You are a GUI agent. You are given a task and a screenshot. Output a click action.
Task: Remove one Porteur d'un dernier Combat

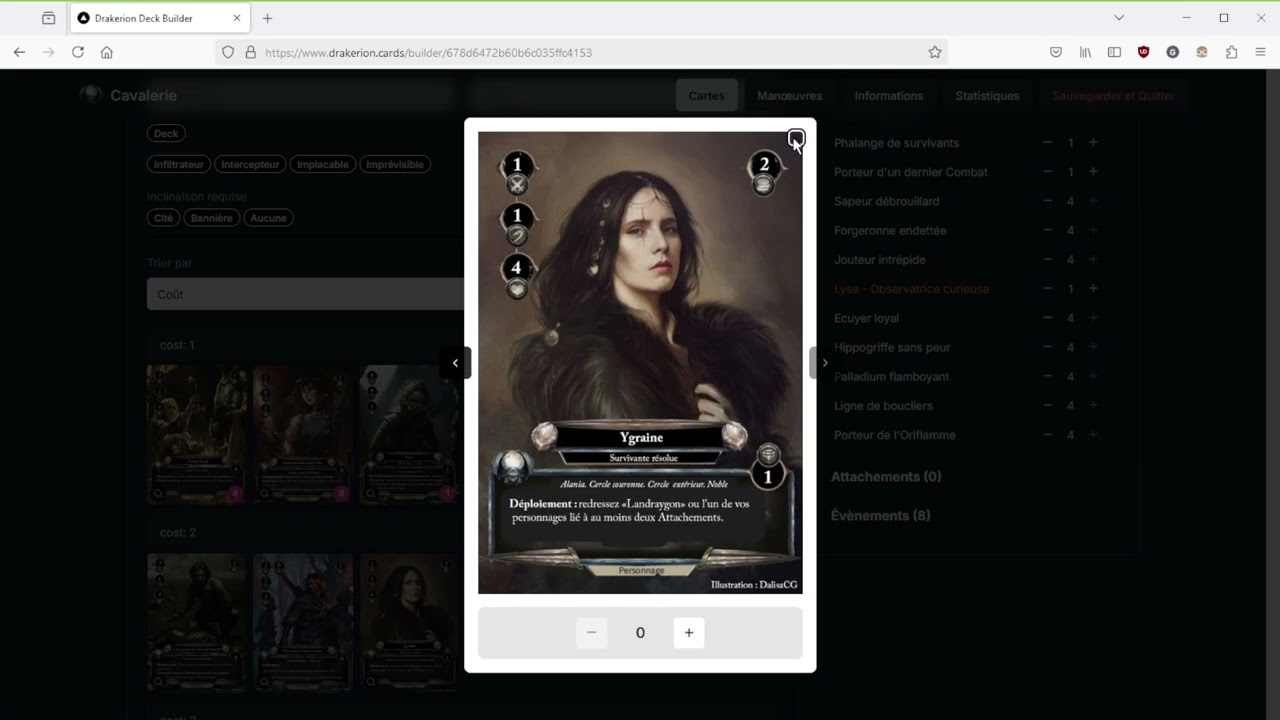click(1047, 172)
